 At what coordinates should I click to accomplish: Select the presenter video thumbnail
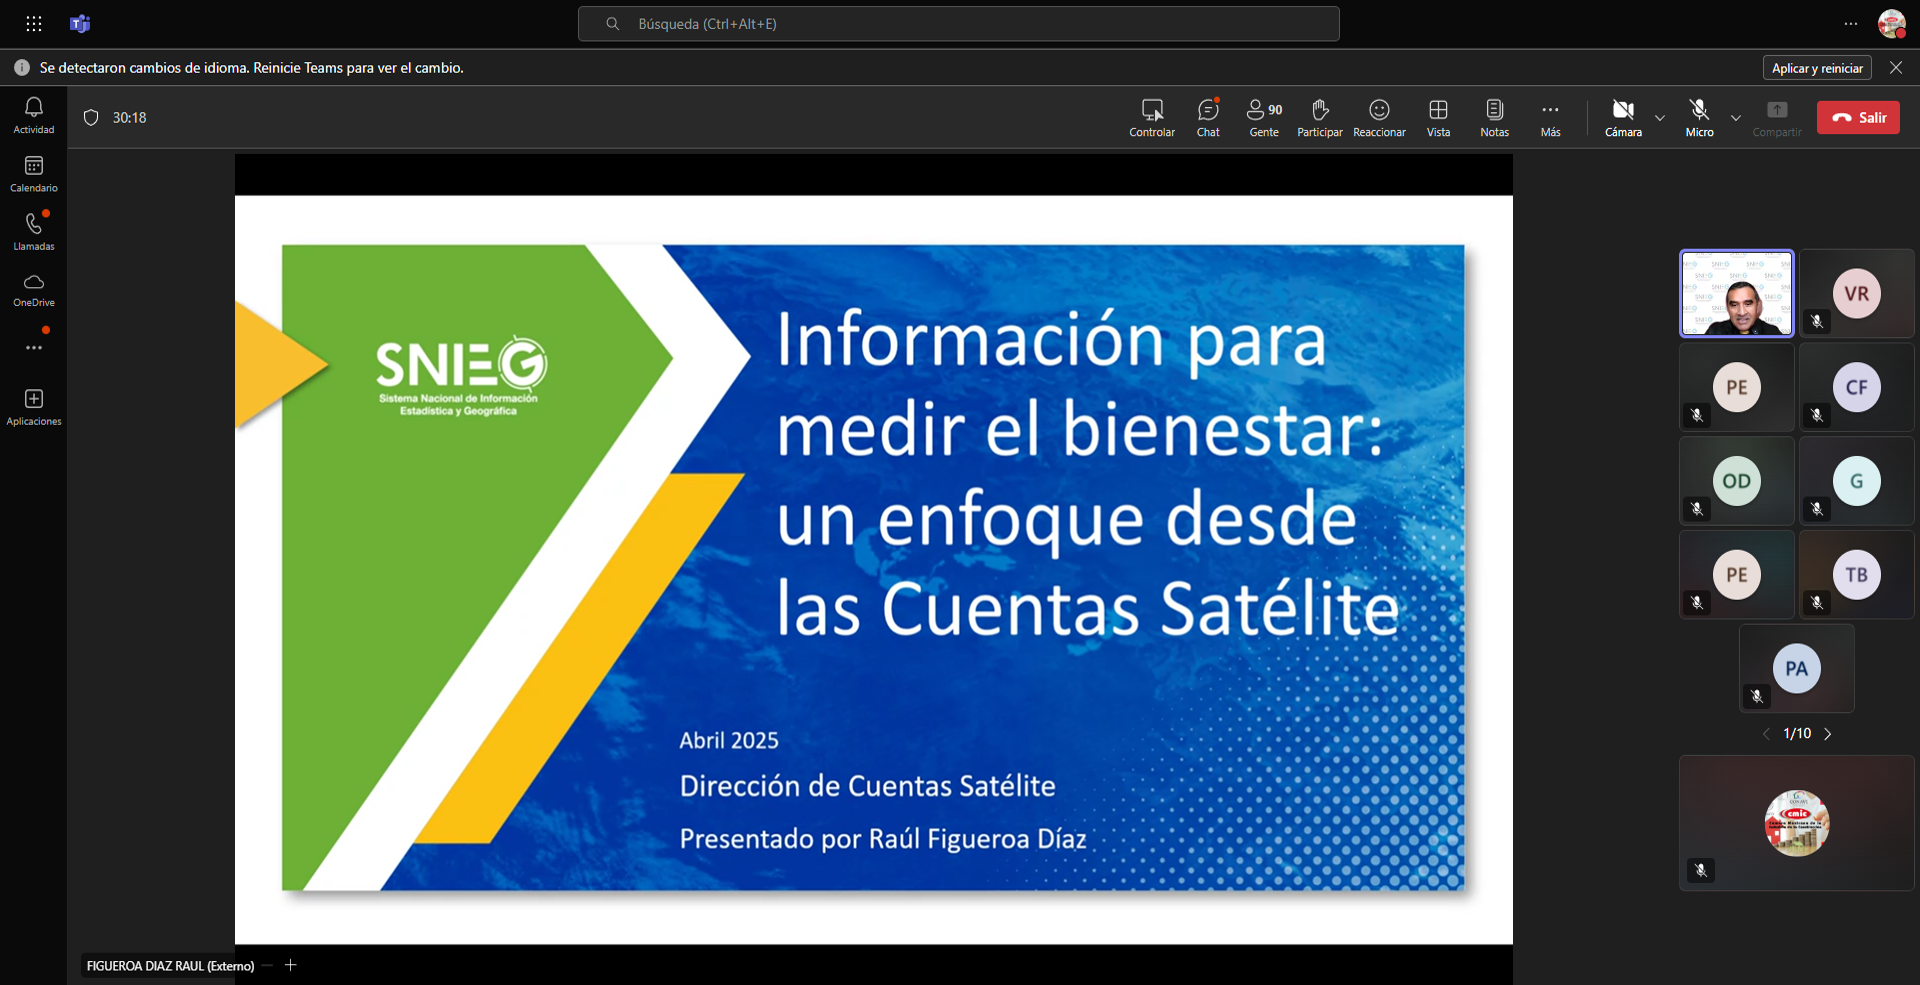pyautogui.click(x=1736, y=293)
